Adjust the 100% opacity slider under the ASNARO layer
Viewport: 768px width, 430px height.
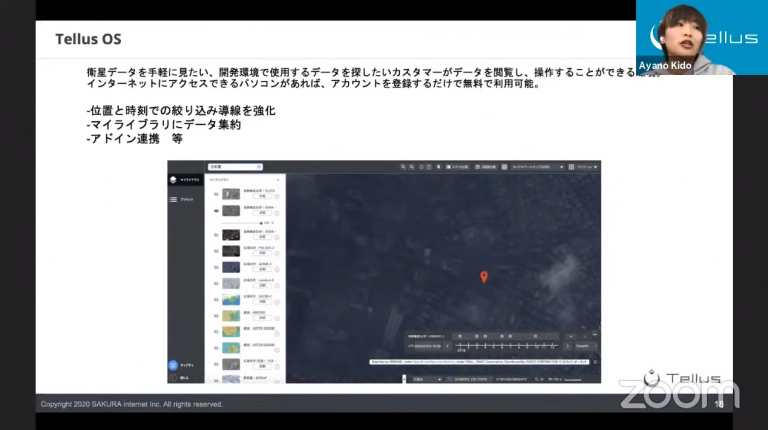(241, 223)
